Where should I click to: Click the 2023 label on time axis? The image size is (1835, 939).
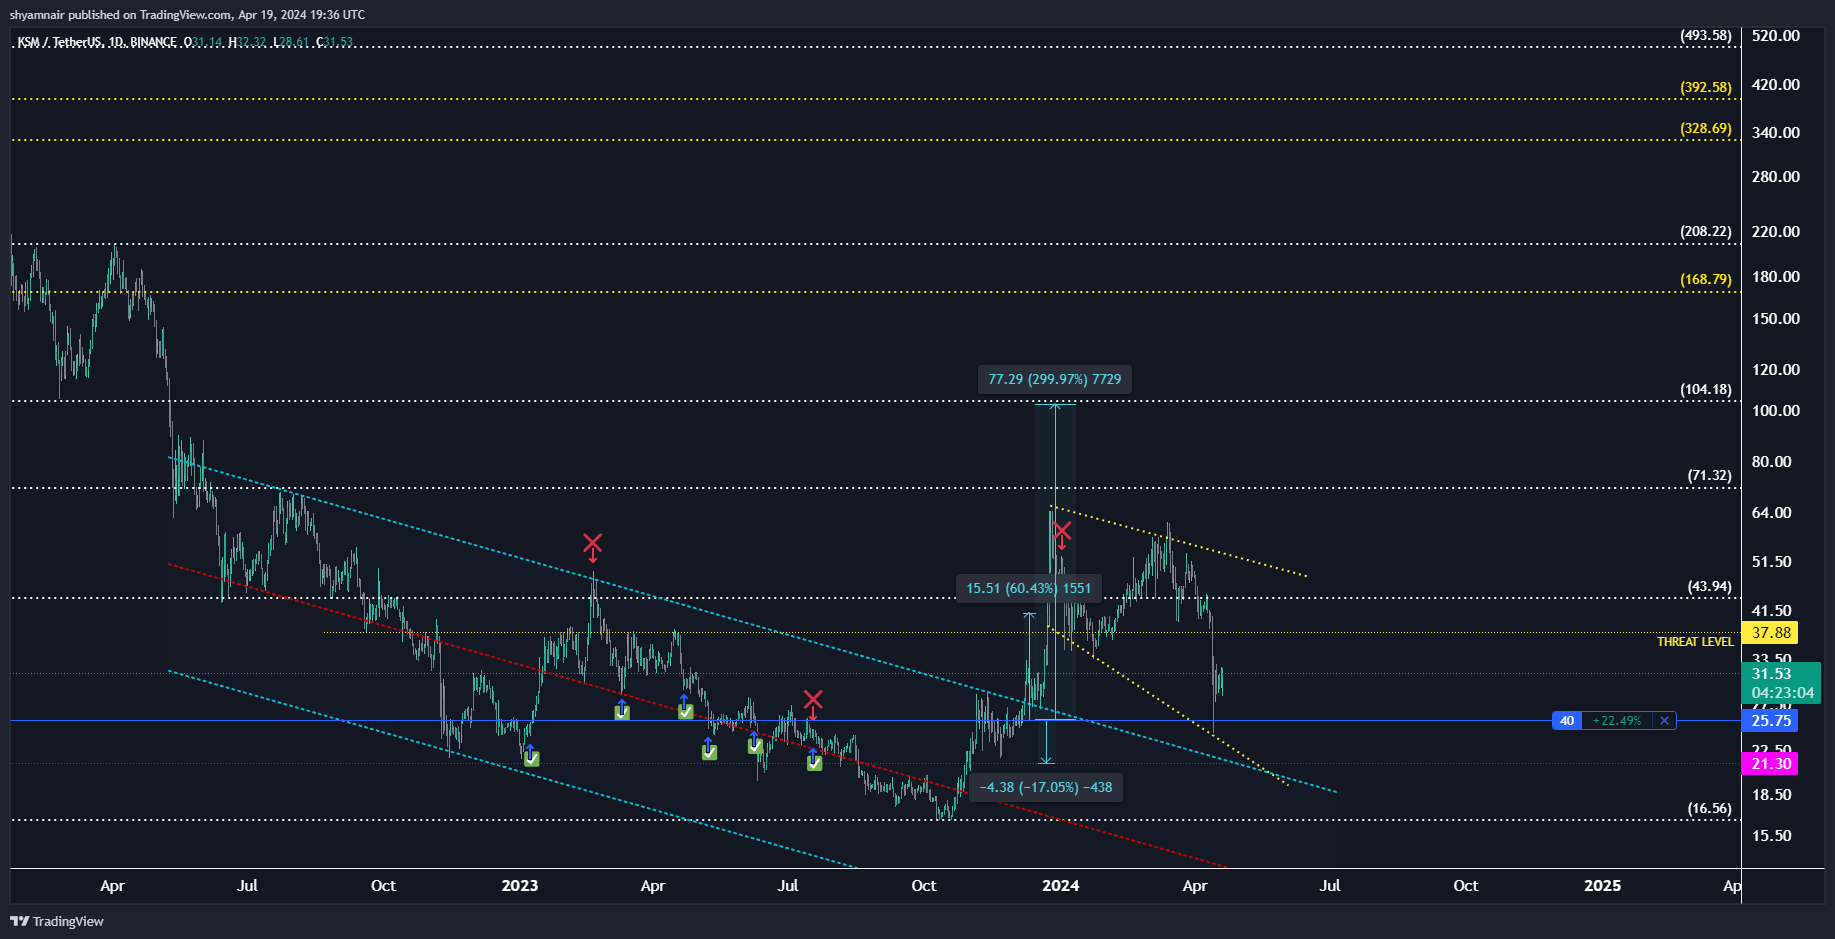tap(520, 885)
